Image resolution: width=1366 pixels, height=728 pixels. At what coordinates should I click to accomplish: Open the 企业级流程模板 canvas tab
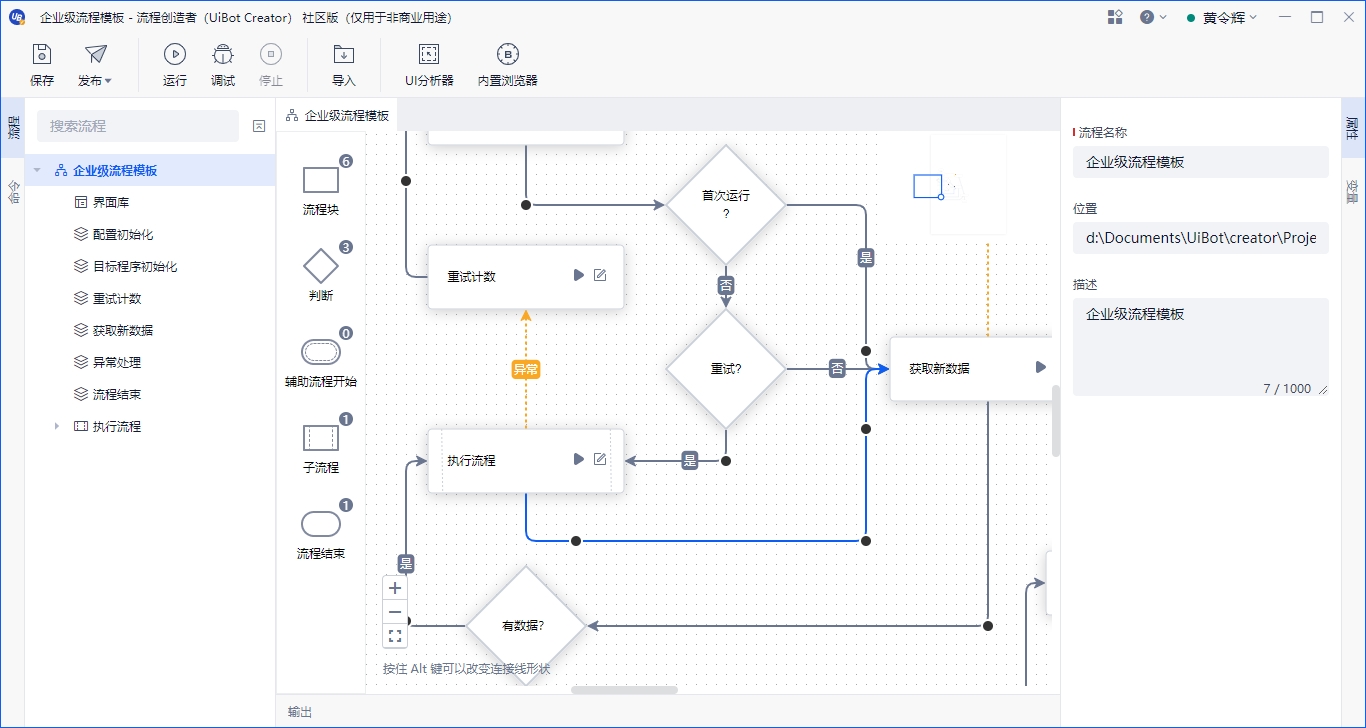338,115
